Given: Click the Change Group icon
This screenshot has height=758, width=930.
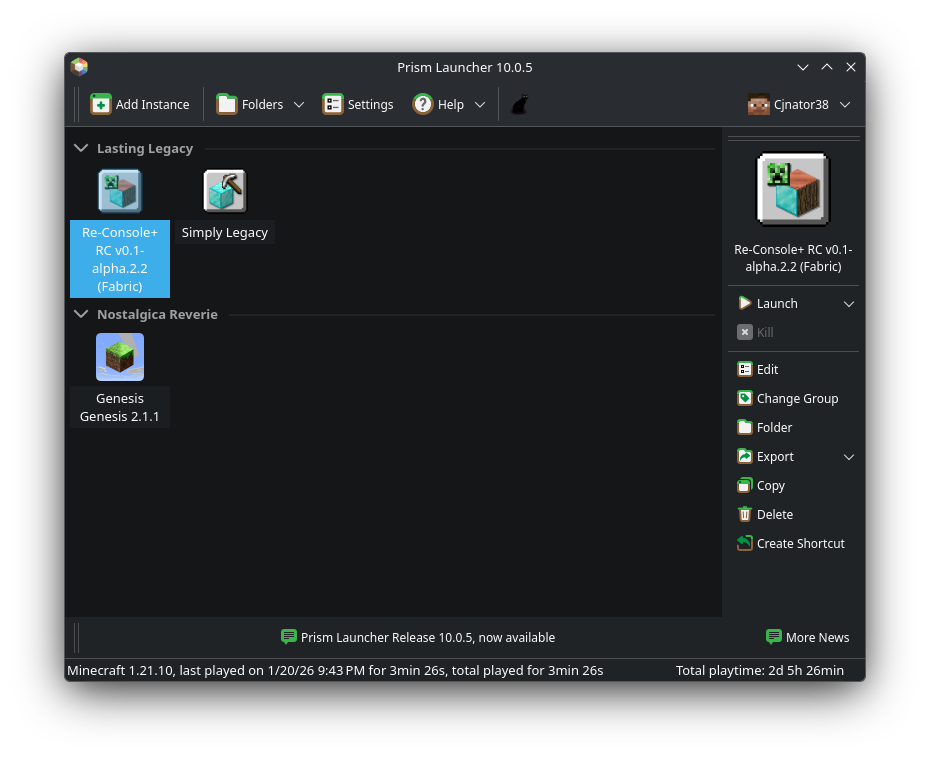Looking at the screenshot, I should [743, 398].
